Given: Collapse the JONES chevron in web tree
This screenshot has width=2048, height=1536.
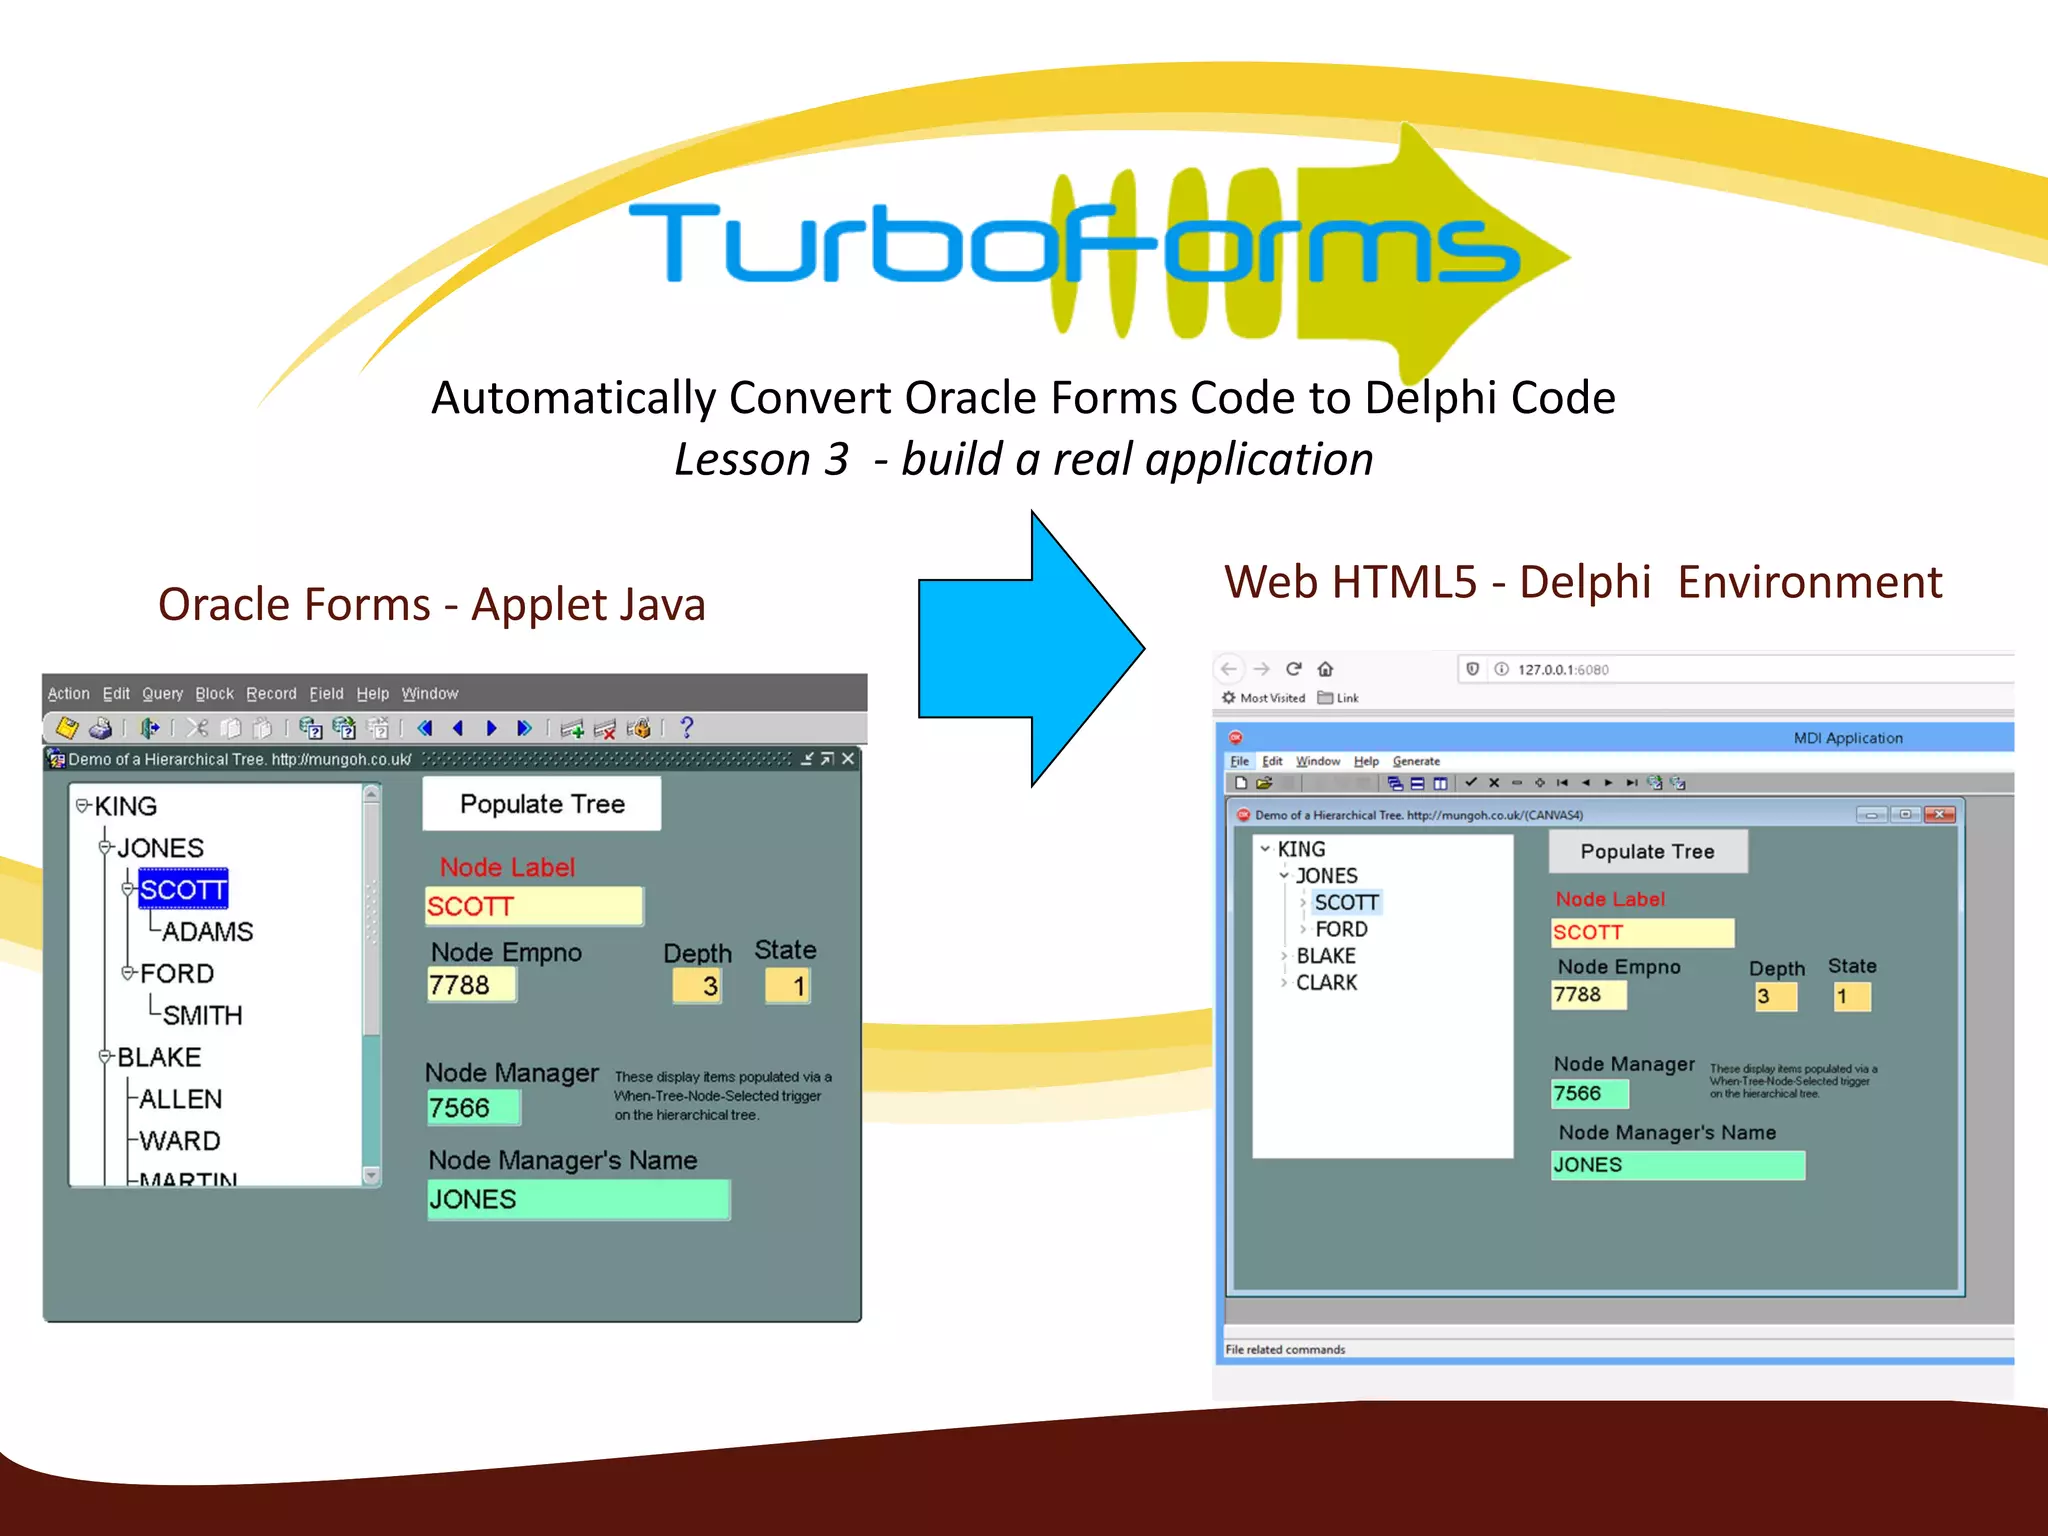Looking at the screenshot, I should pyautogui.click(x=1284, y=875).
